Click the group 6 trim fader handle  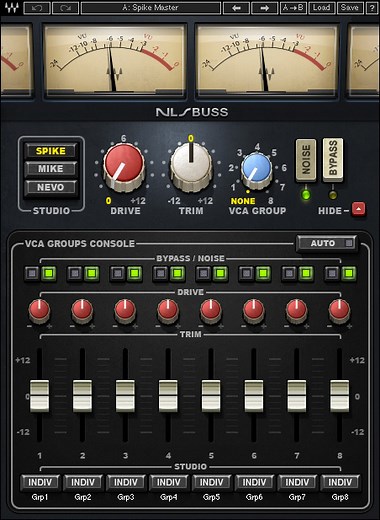254,396
